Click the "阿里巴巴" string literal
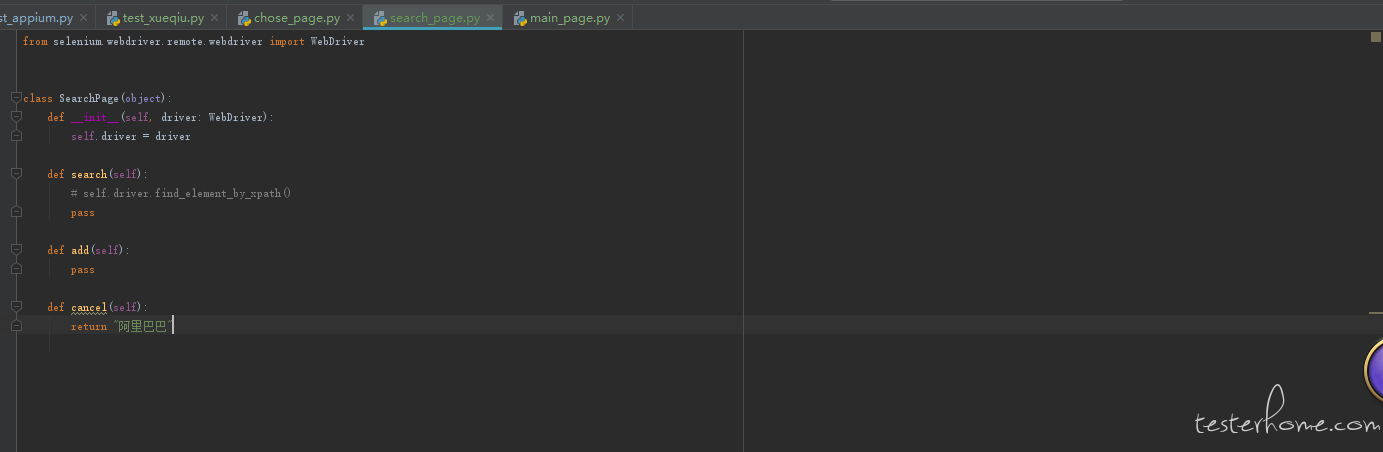The image size is (1383, 452). pyautogui.click(x=143, y=326)
